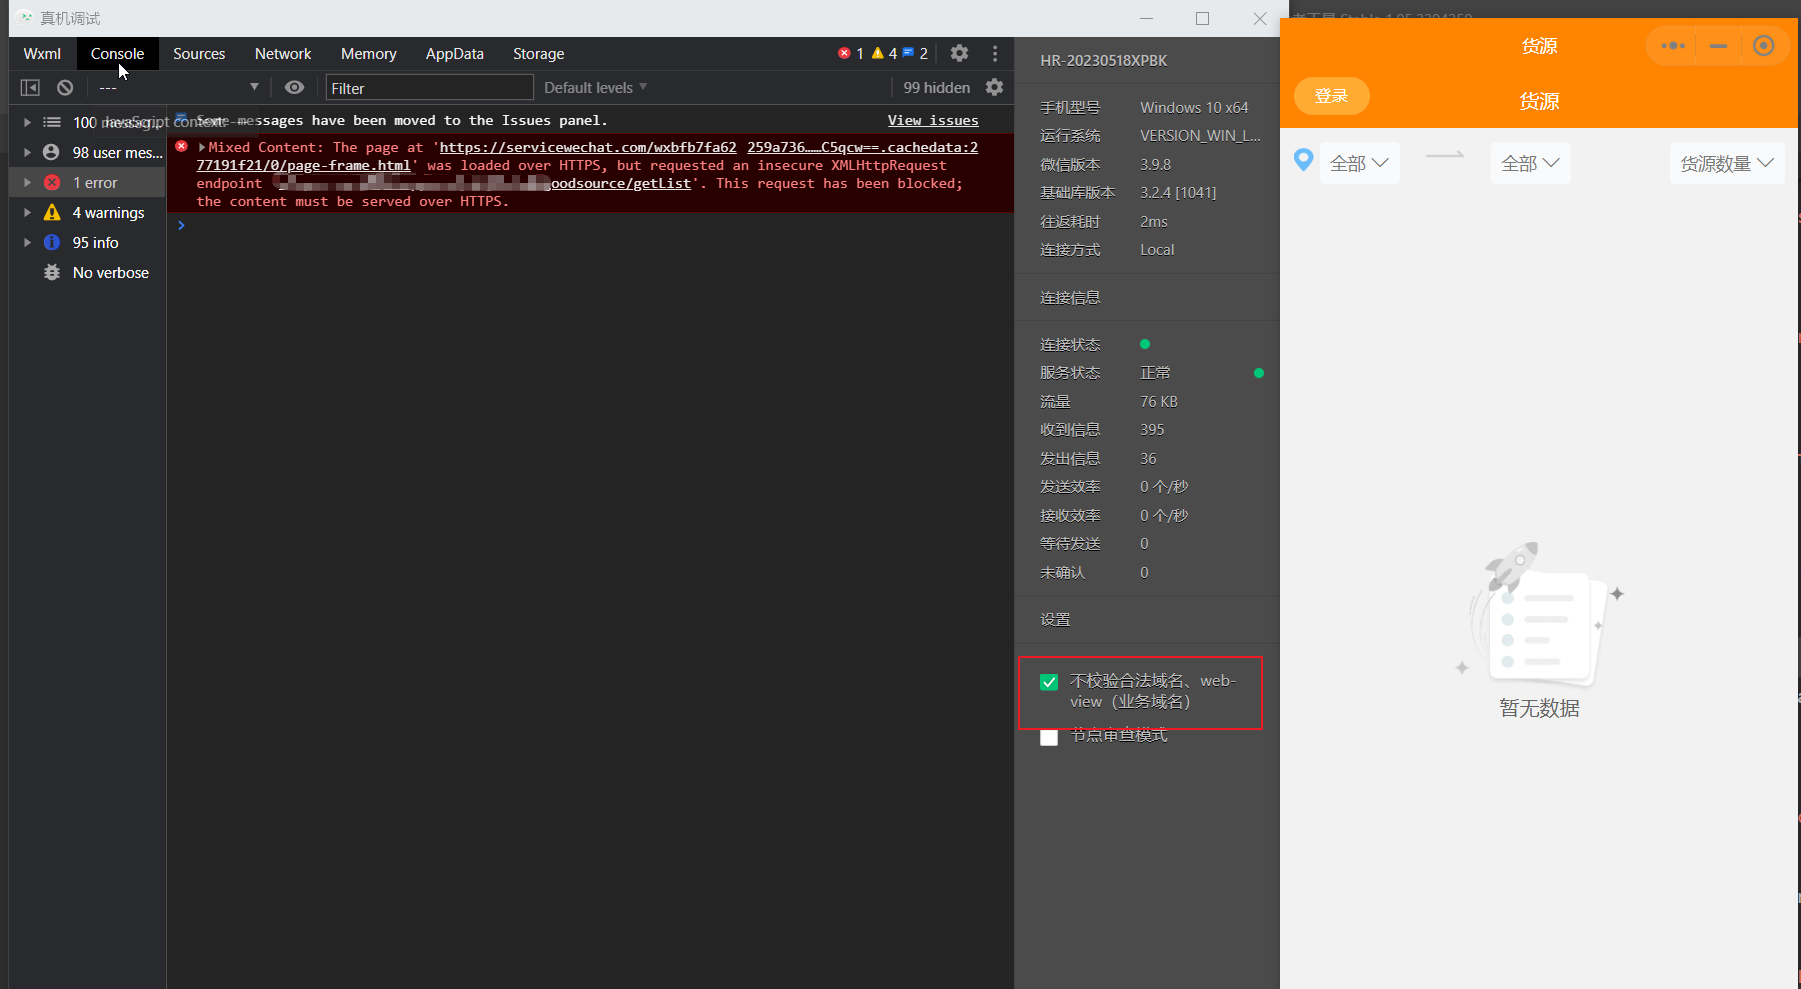Open DevTools settings gear in tab bar
Screen dimensions: 1801x989
pos(959,53)
